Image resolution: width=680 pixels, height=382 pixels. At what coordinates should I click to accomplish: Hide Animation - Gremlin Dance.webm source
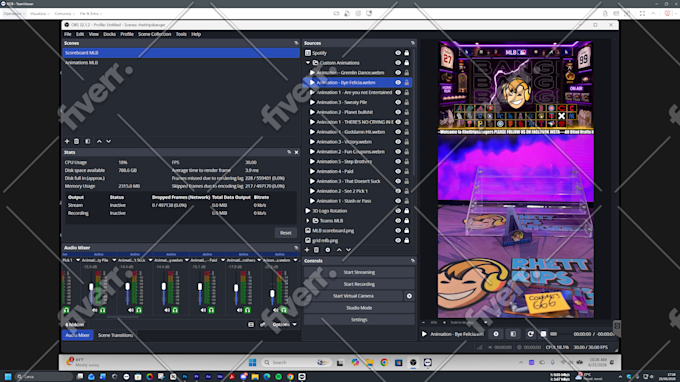(398, 72)
